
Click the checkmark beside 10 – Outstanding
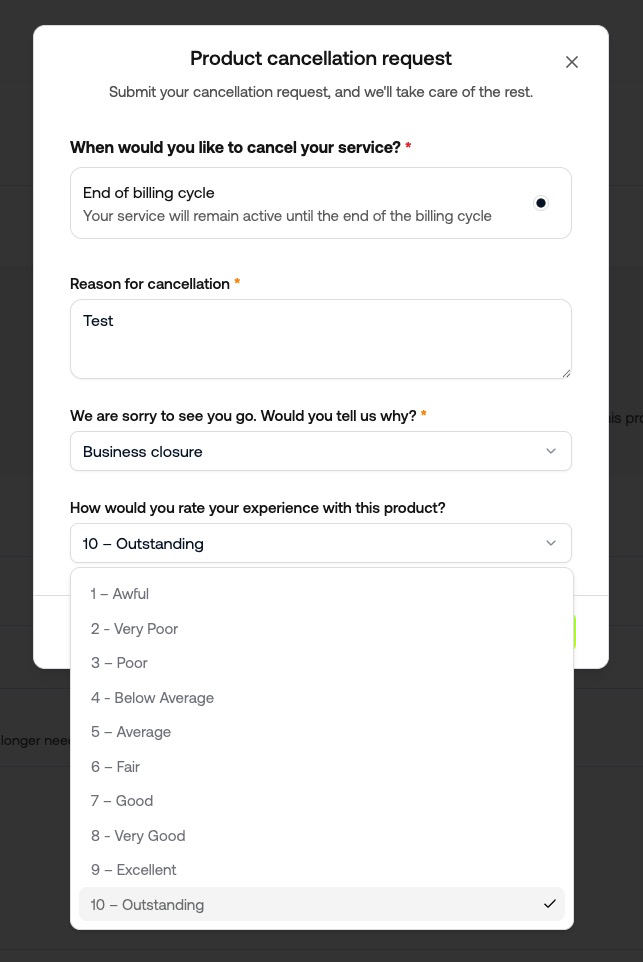549,904
